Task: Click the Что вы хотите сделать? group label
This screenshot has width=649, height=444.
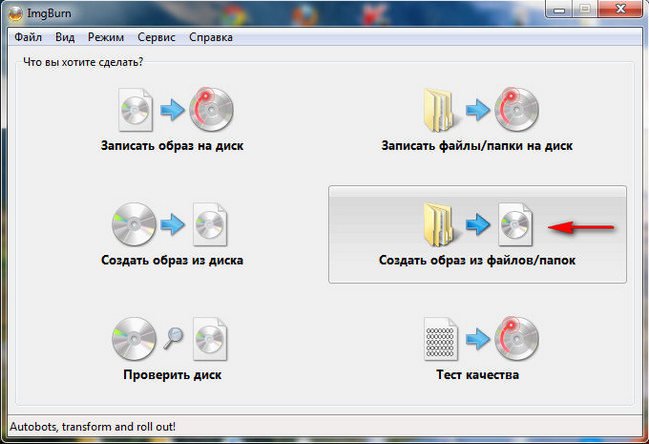Action: [83, 62]
